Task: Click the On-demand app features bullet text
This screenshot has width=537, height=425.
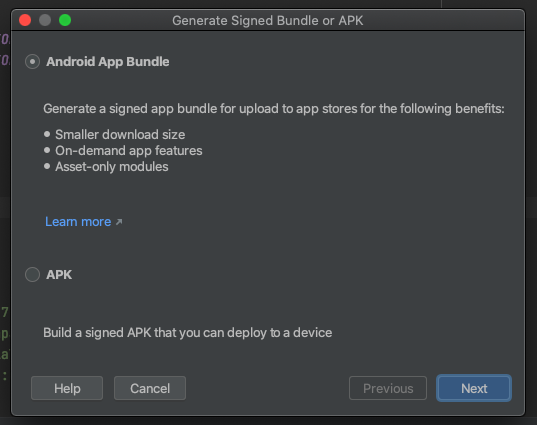Action: click(128, 151)
